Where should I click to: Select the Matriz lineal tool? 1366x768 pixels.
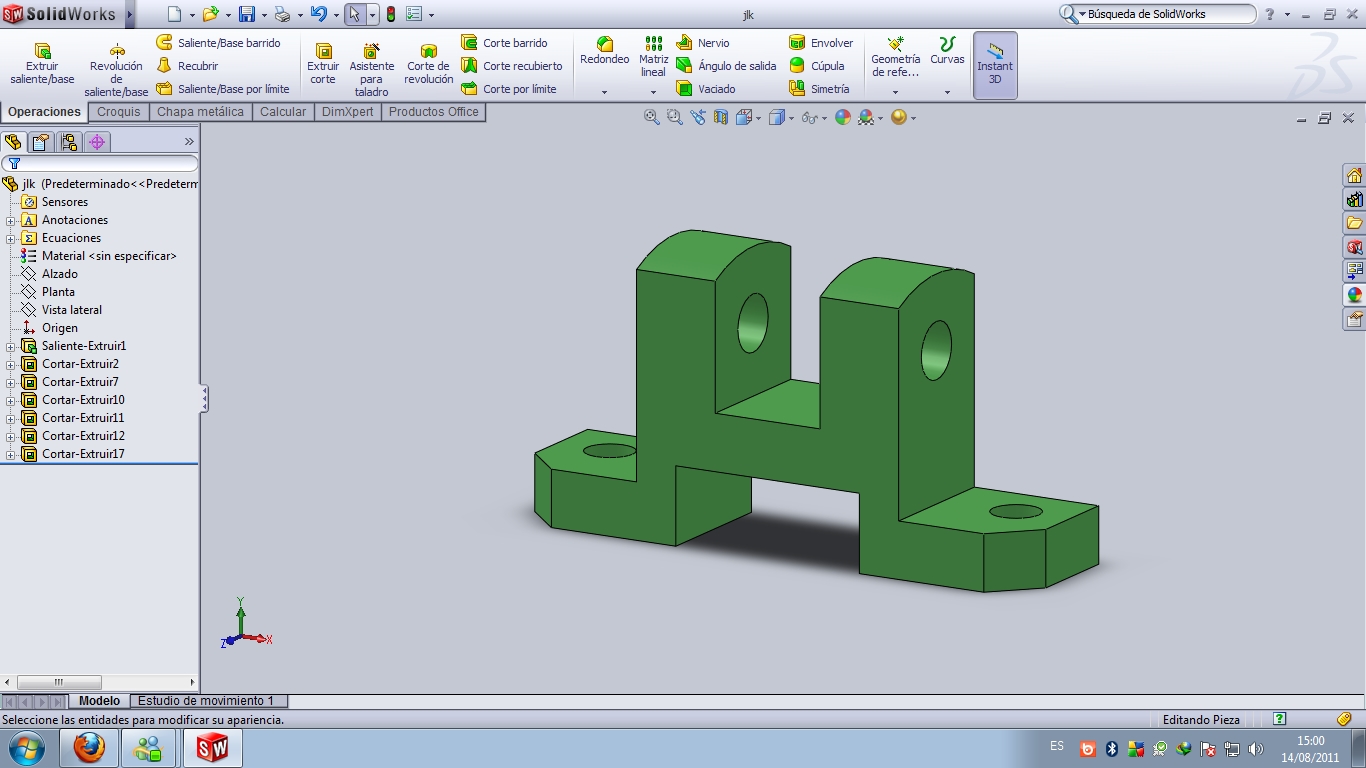pos(653,57)
